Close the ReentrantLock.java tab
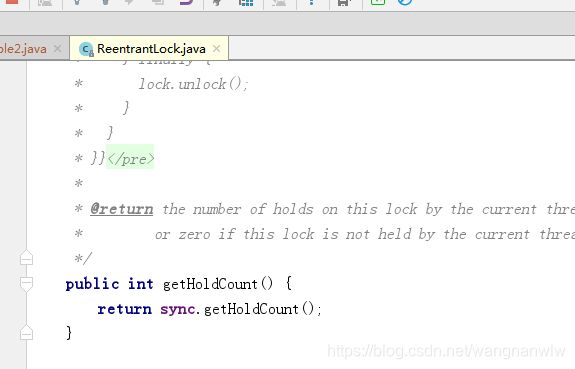 pos(217,48)
